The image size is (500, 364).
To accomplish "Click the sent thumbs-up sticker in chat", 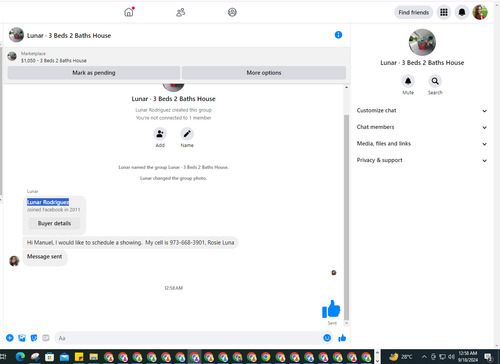I will (331, 309).
